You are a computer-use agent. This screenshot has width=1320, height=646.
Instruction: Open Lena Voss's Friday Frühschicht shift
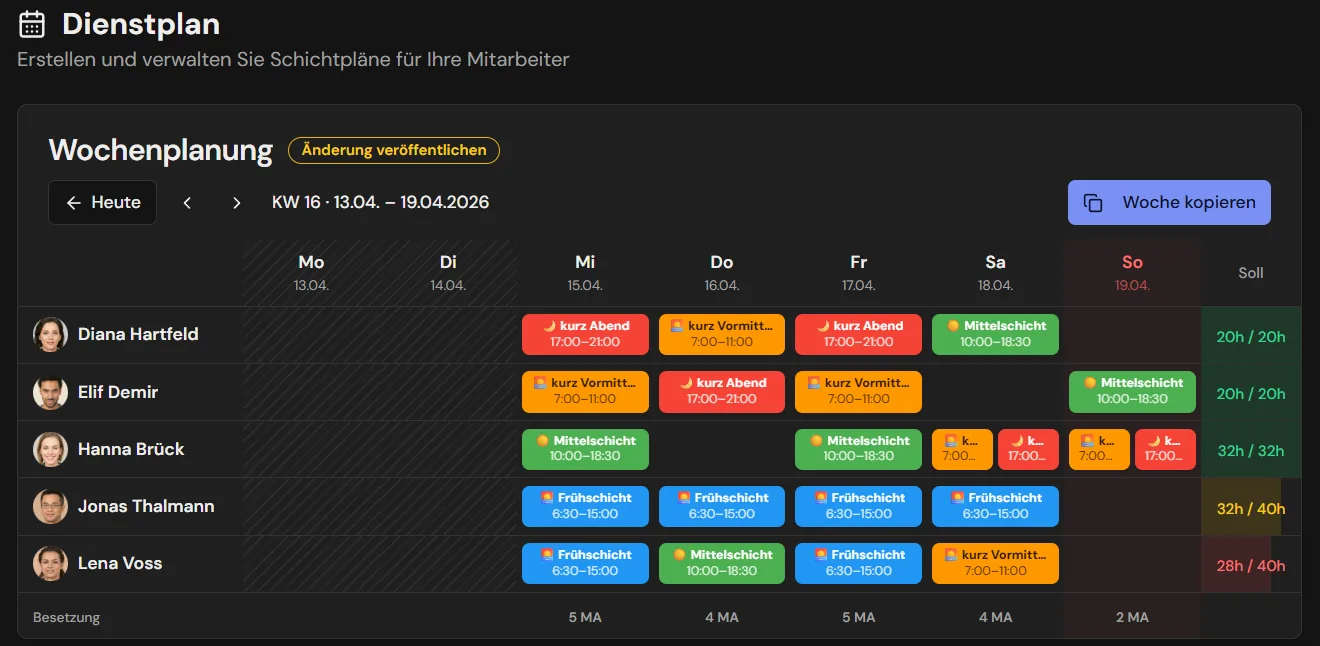858,563
